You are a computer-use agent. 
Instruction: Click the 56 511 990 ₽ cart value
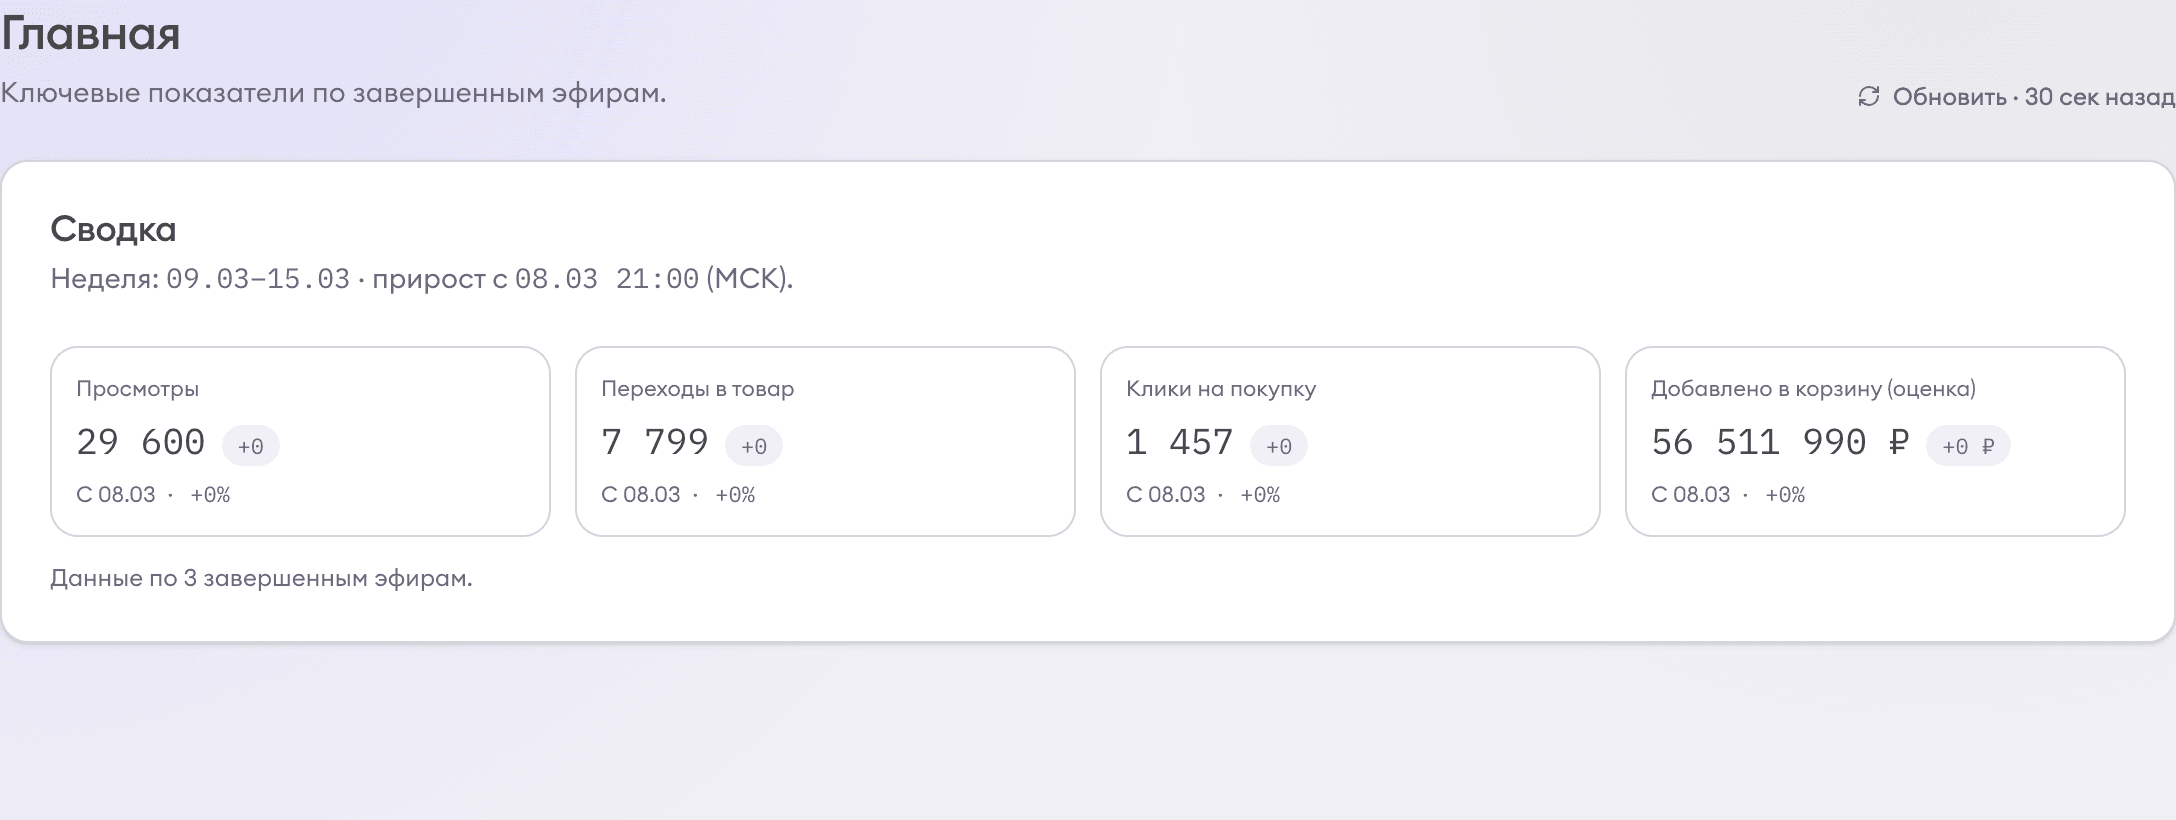[x=1780, y=442]
